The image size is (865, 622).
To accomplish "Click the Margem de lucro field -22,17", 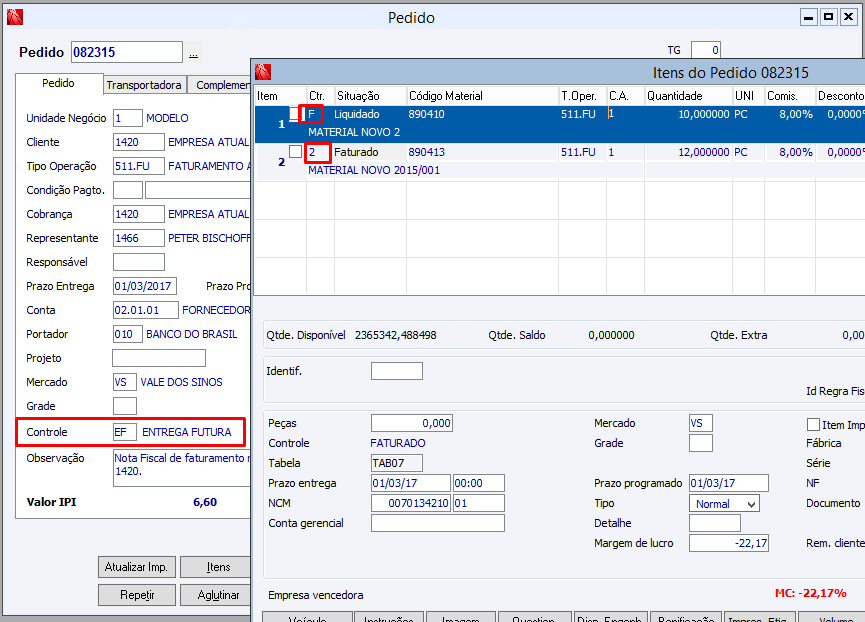I will pyautogui.click(x=729, y=543).
